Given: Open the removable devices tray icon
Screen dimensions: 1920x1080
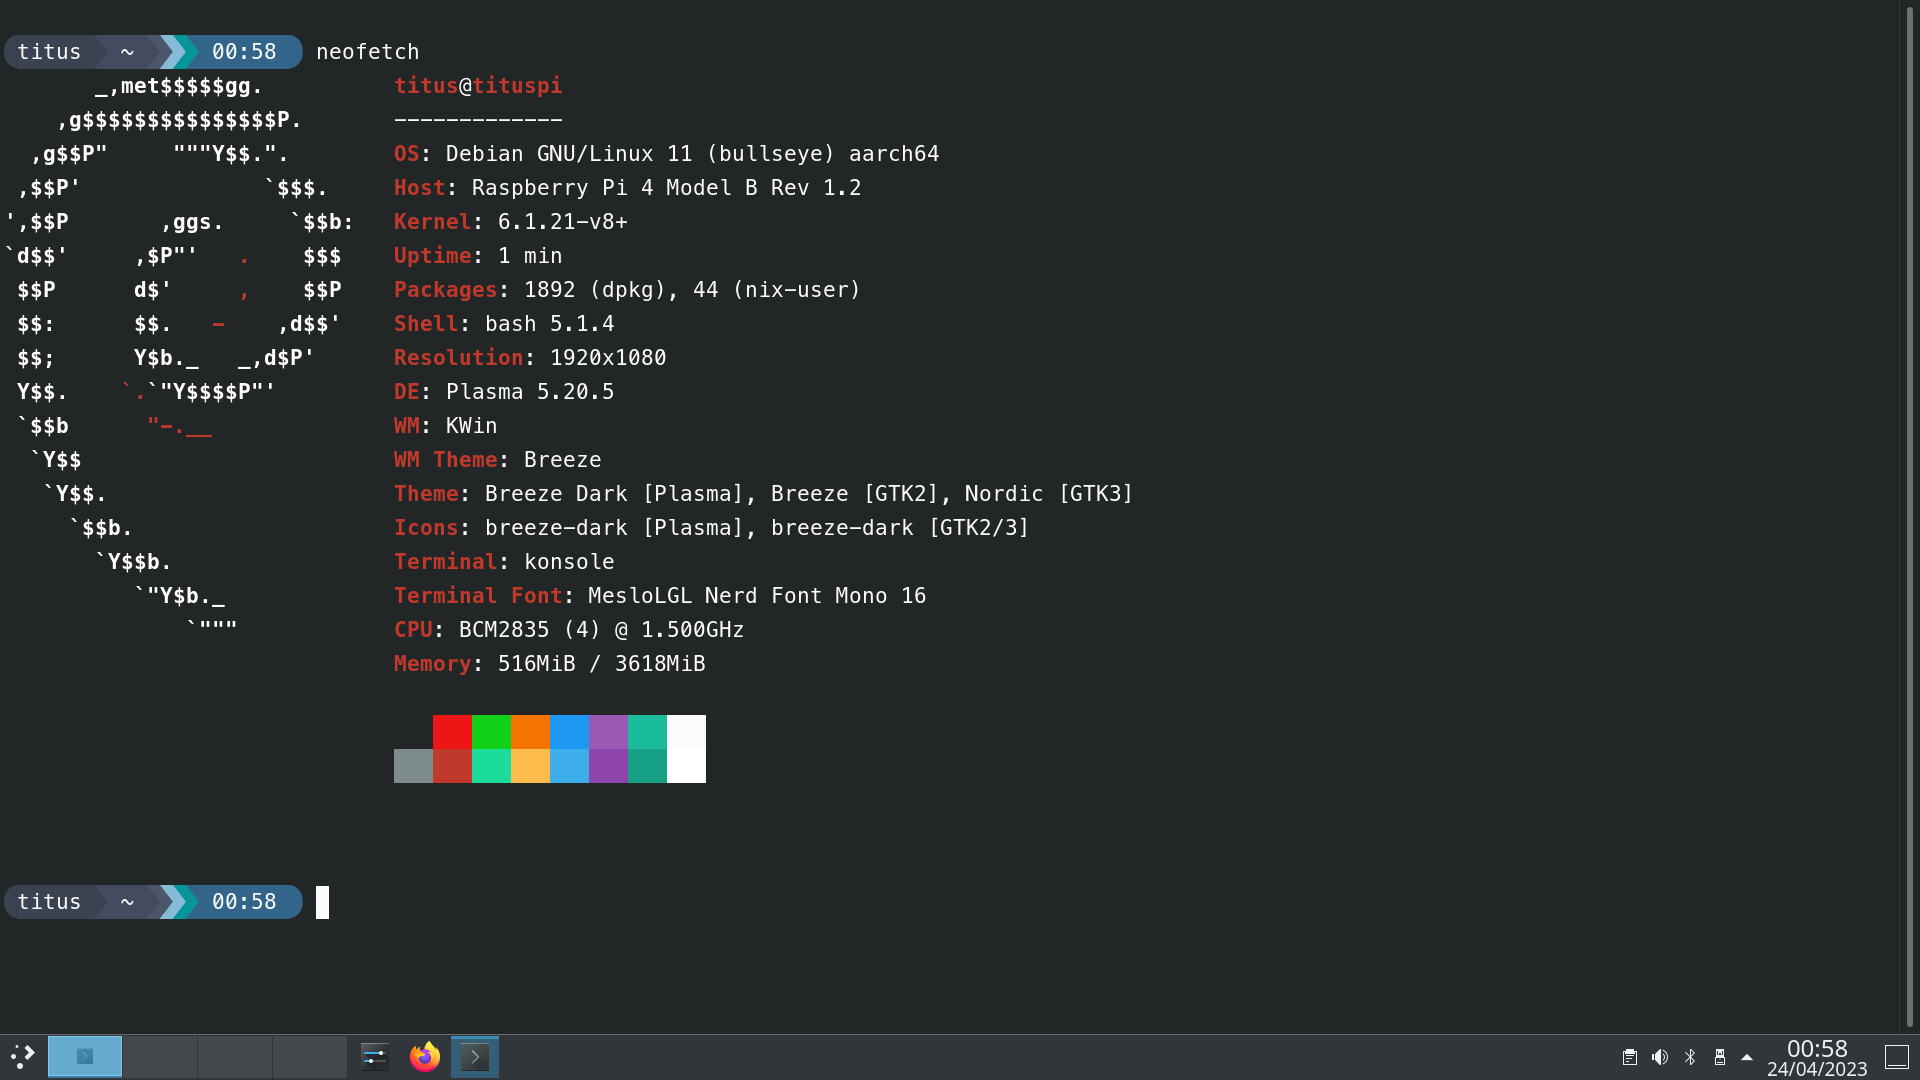Looking at the screenshot, I should pyautogui.click(x=1720, y=1057).
